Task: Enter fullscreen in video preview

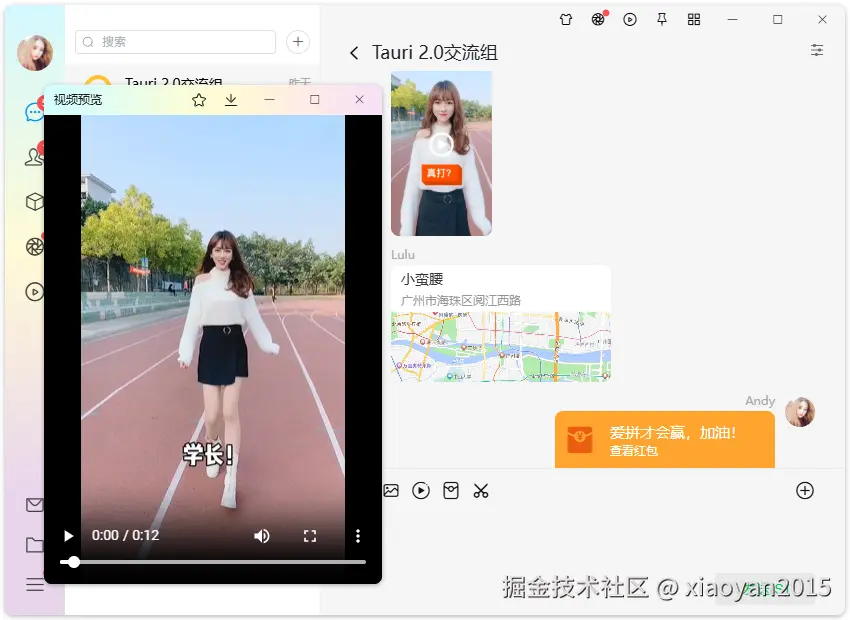Action: (x=310, y=536)
